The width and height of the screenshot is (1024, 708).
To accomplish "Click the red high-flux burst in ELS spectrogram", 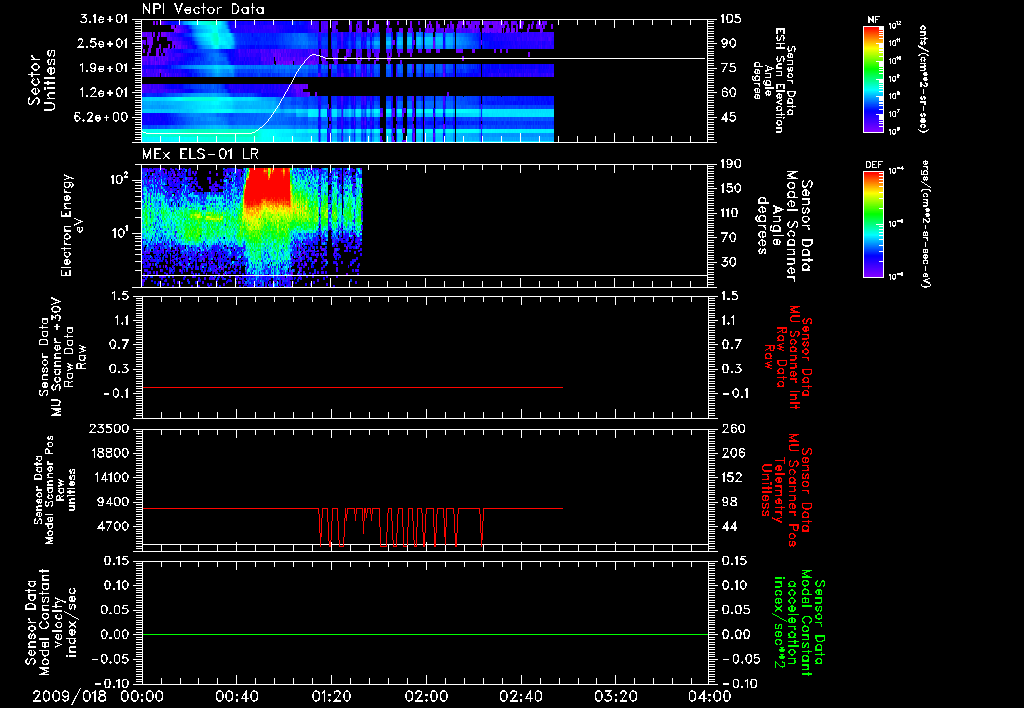I will coord(266,186).
